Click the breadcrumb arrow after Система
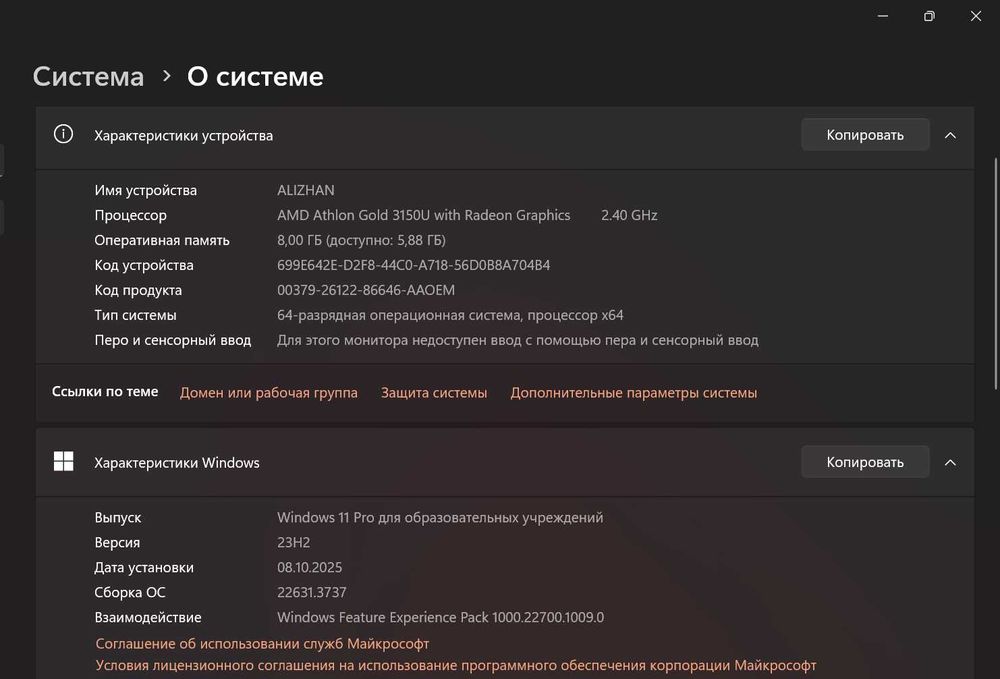Viewport: 1000px width, 679px height. click(167, 76)
